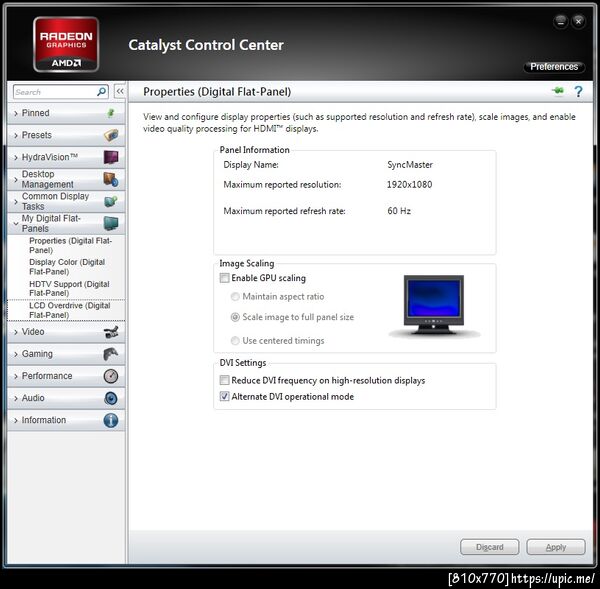Check Reduce DVI frequency on high-resolution displays
The height and width of the screenshot is (589, 600).
[x=225, y=380]
